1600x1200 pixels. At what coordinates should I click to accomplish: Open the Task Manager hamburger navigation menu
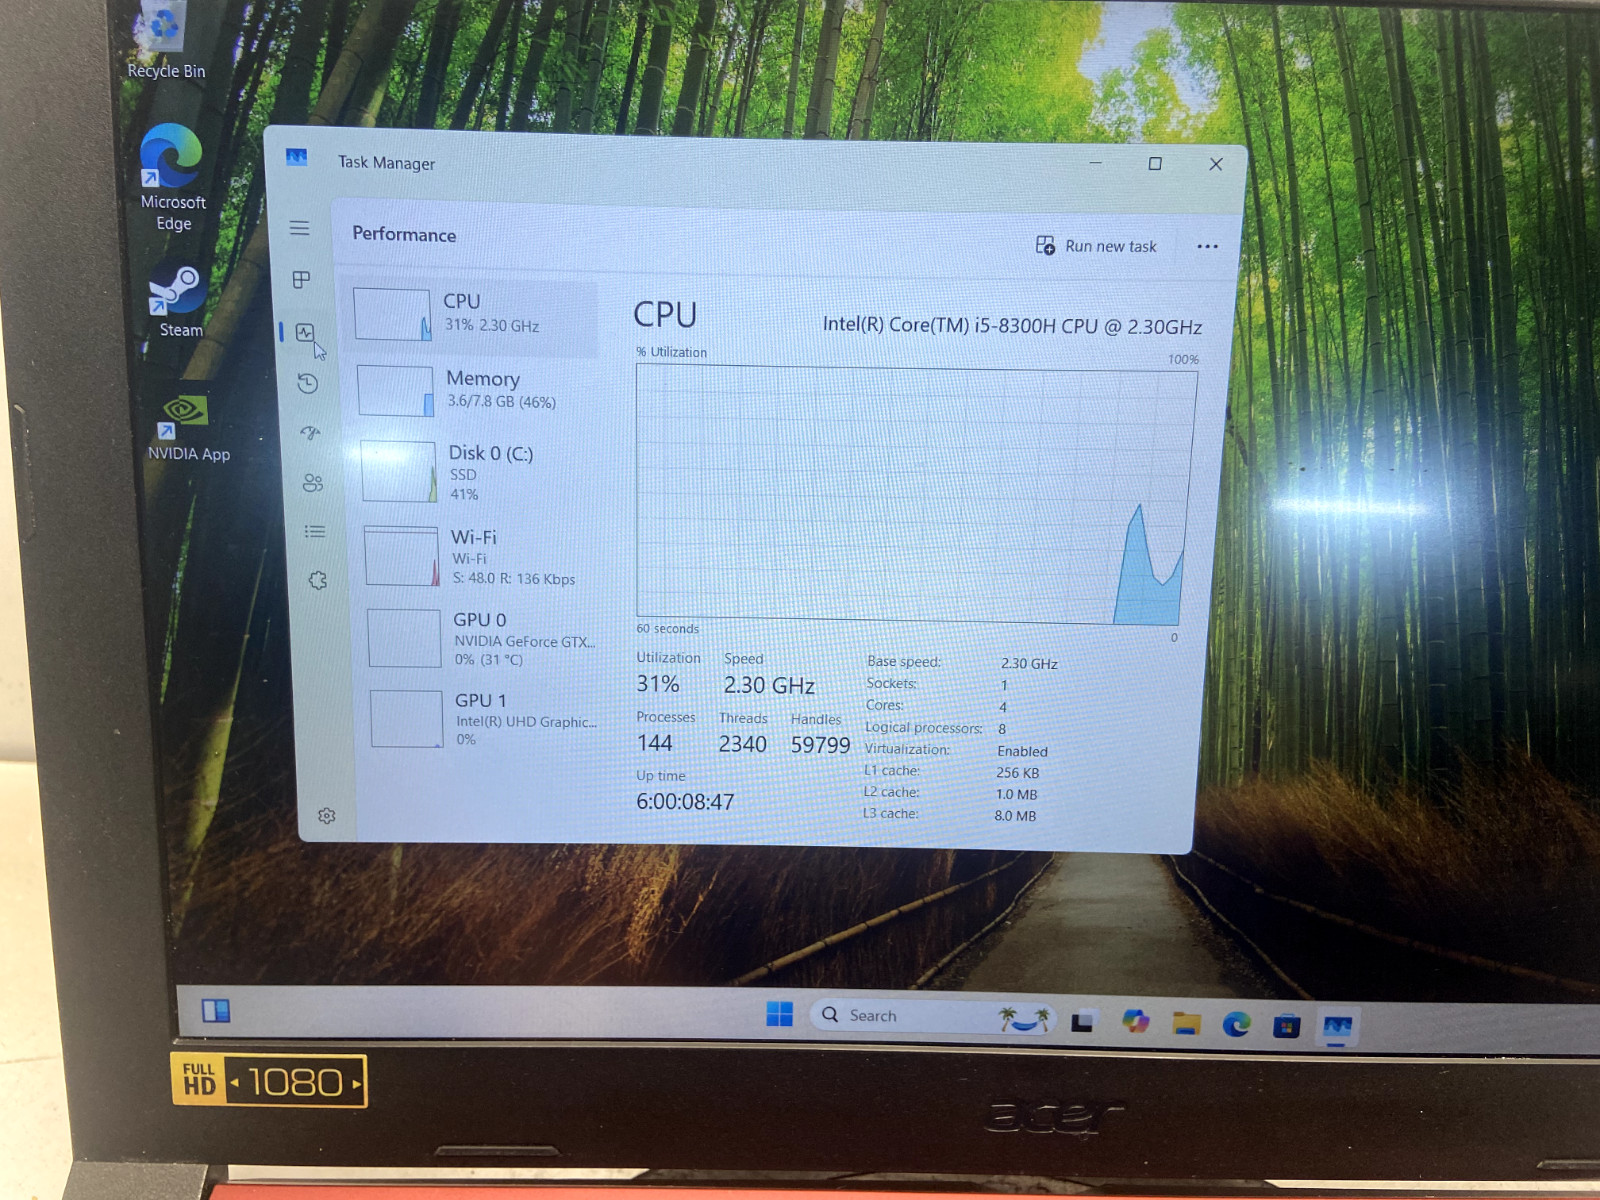pos(299,228)
